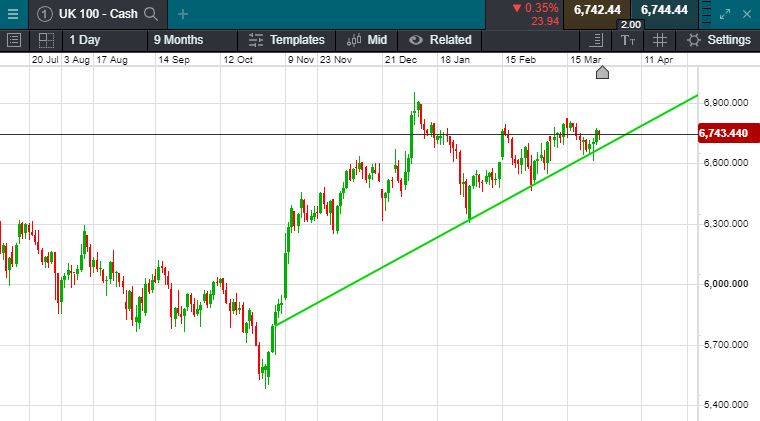Click the sell price 6,742.44 button
The width and height of the screenshot is (760, 421).
click(597, 10)
